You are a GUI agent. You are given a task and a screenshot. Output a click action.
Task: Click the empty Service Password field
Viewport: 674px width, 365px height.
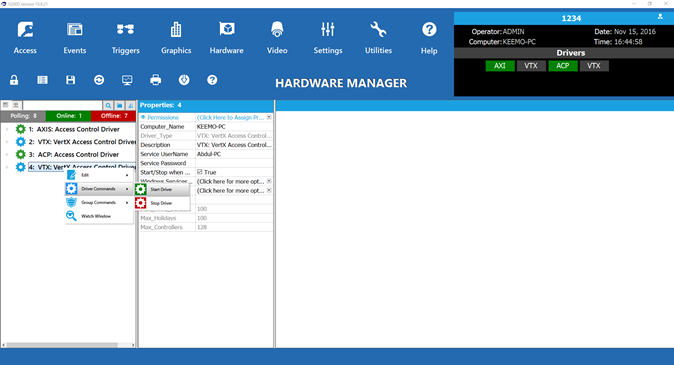(x=234, y=163)
